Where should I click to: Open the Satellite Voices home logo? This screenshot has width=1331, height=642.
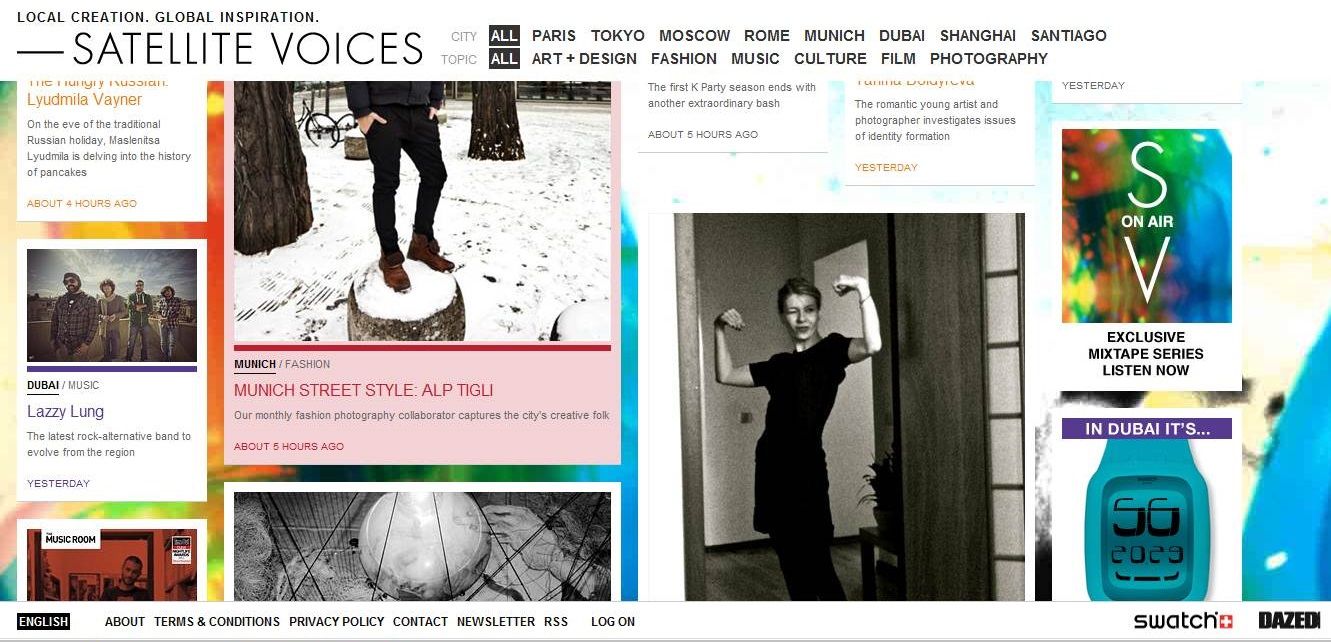[x=220, y=48]
